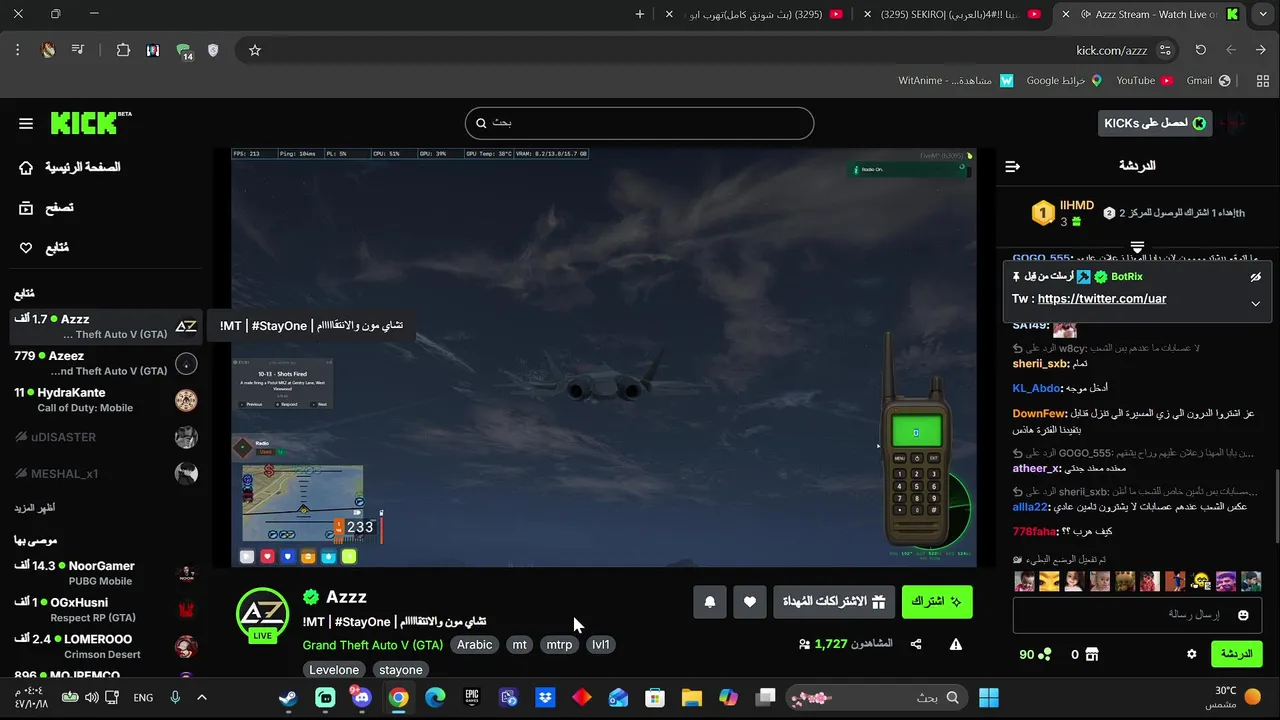1280x720 pixels.
Task: Open the following item with heart icon
Action: [45, 248]
